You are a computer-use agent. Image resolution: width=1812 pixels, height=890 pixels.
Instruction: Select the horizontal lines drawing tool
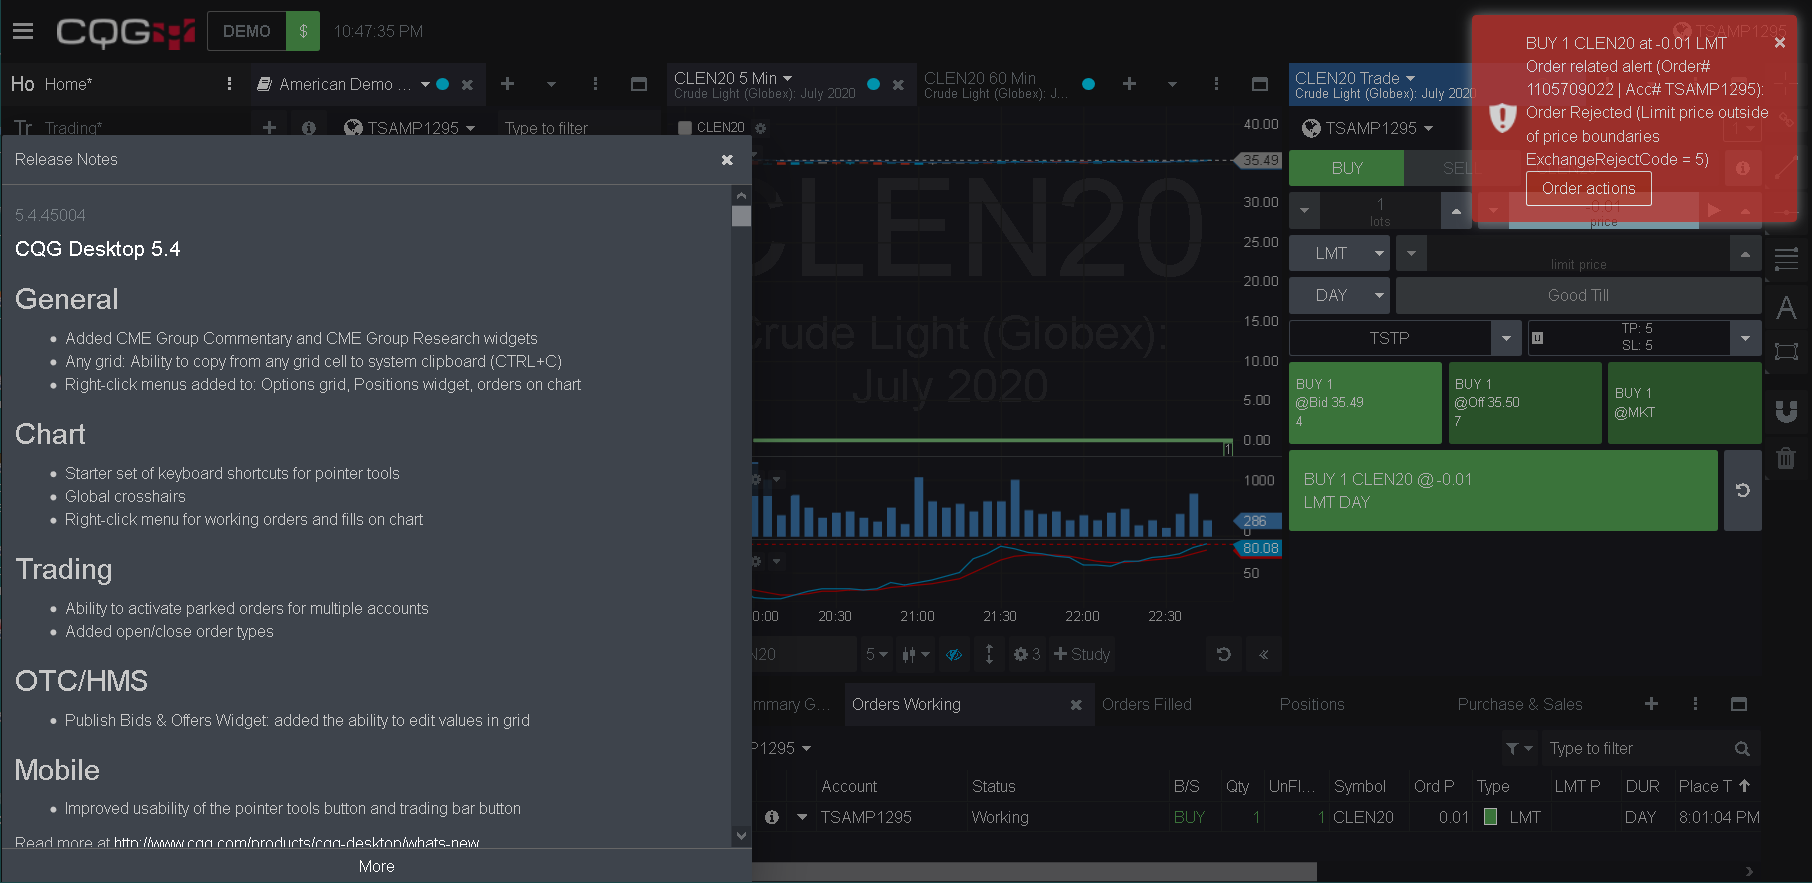(1786, 259)
